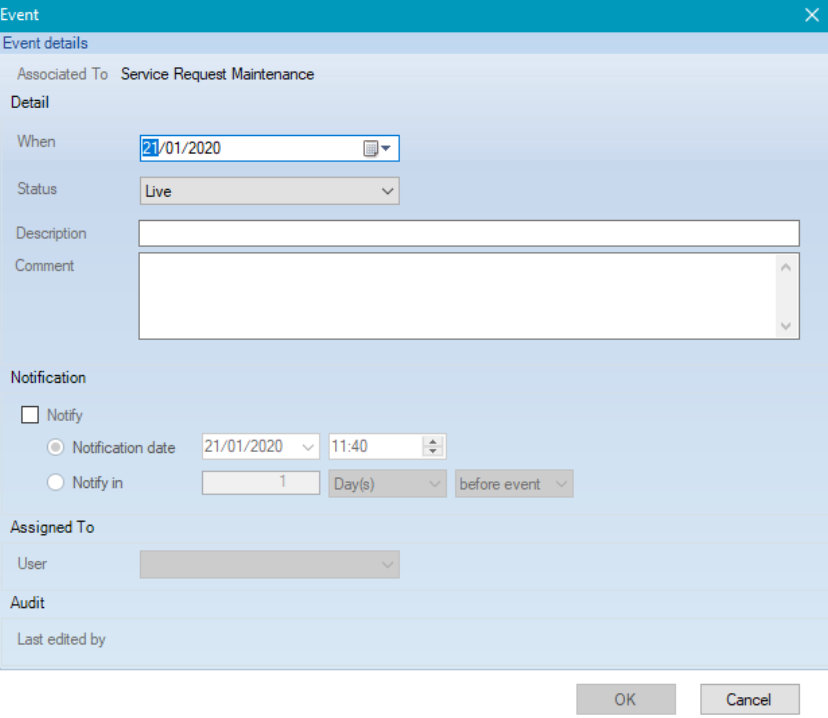The image size is (828, 718).
Task: Decrease notification time with down spinner arrow
Action: point(433,453)
